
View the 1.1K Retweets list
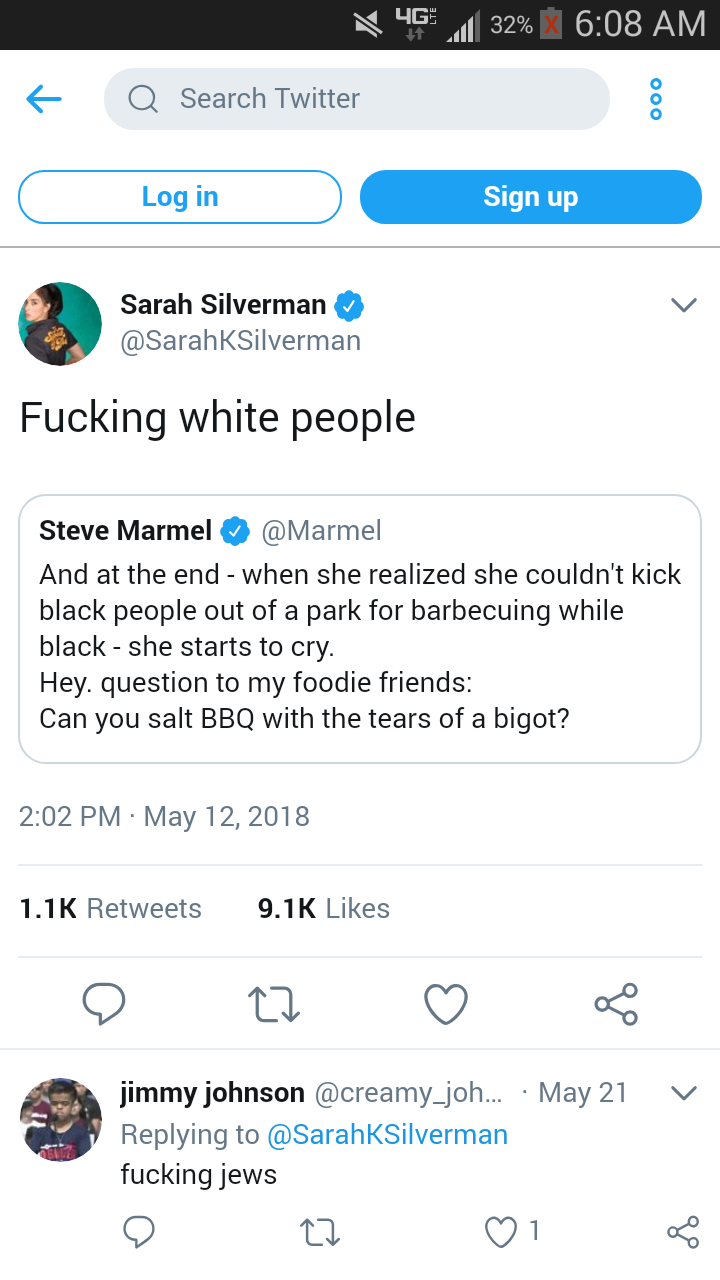coord(111,908)
